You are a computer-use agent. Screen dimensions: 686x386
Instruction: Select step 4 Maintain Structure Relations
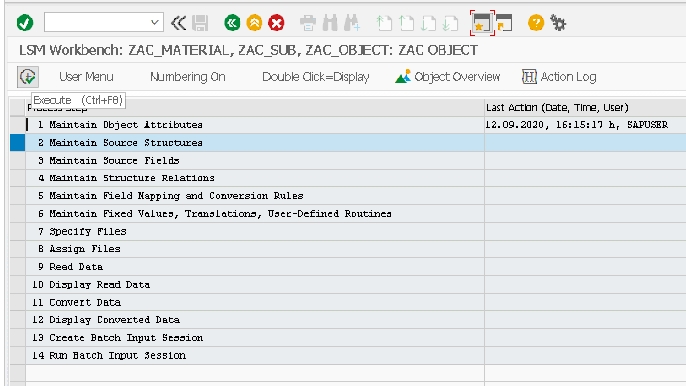tap(255, 178)
